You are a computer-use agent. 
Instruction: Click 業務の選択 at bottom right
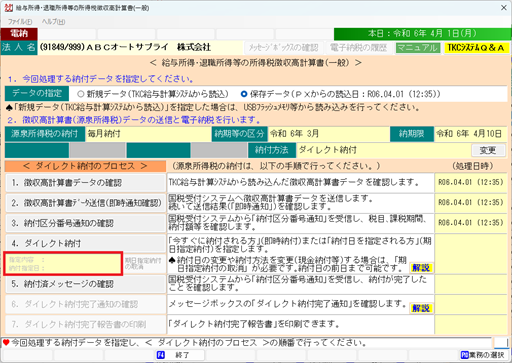pyautogui.click(x=483, y=355)
